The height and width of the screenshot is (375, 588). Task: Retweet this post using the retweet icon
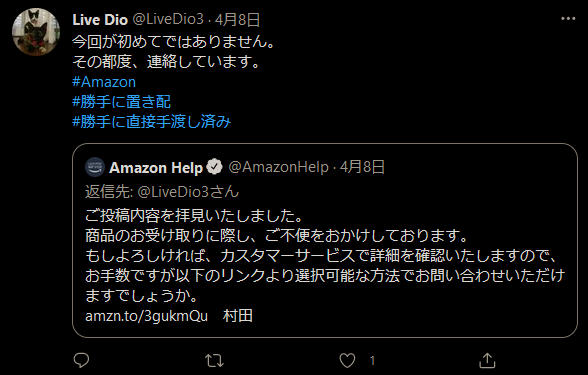pos(214,361)
